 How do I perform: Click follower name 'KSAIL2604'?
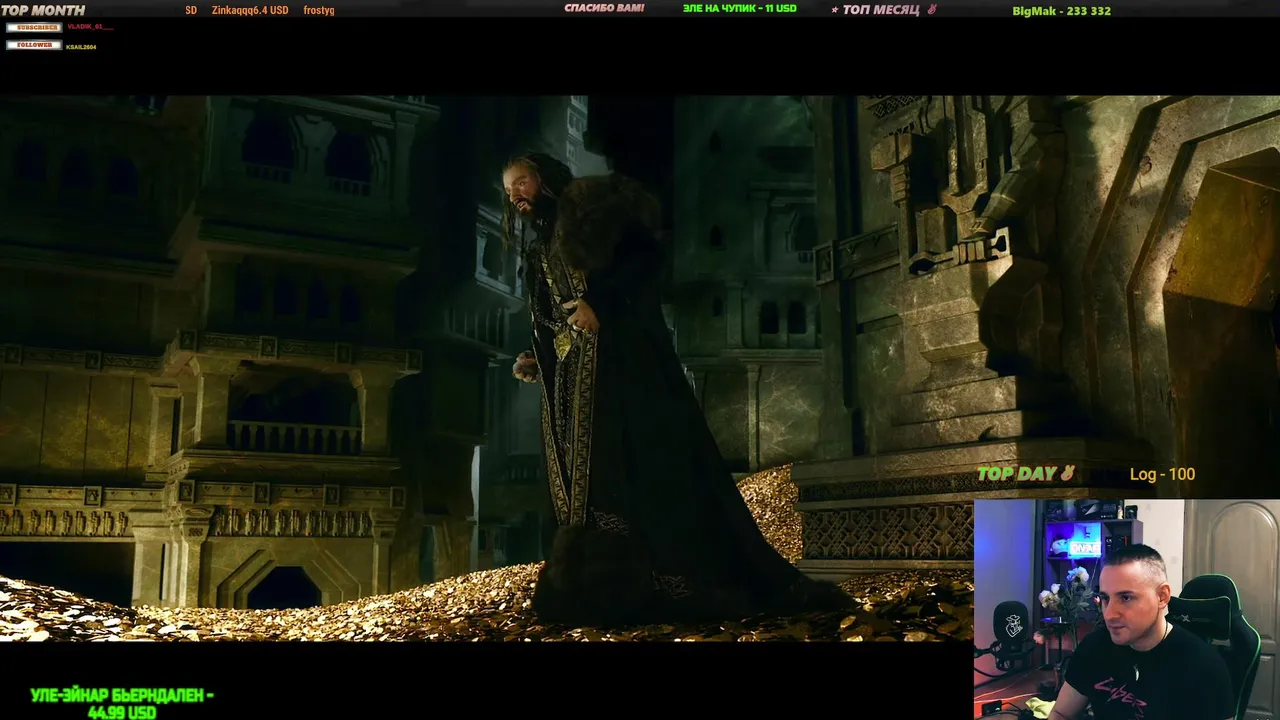click(81, 46)
